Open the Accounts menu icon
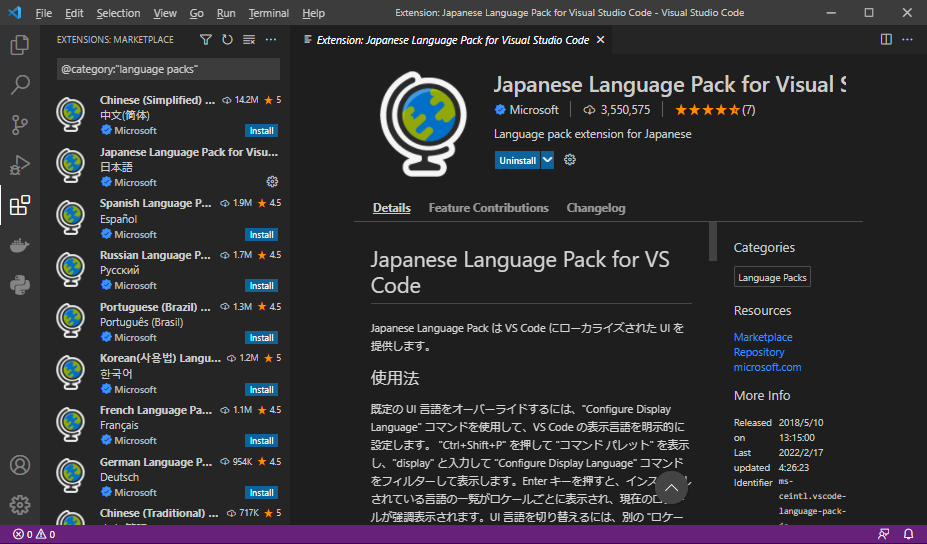927x544 pixels. click(x=20, y=465)
